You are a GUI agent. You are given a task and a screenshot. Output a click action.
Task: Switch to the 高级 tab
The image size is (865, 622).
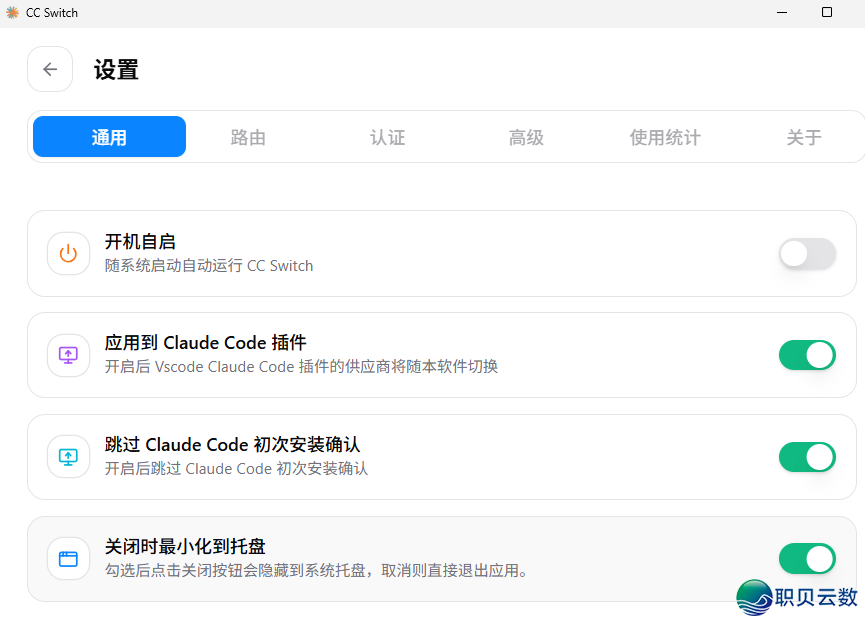[526, 137]
